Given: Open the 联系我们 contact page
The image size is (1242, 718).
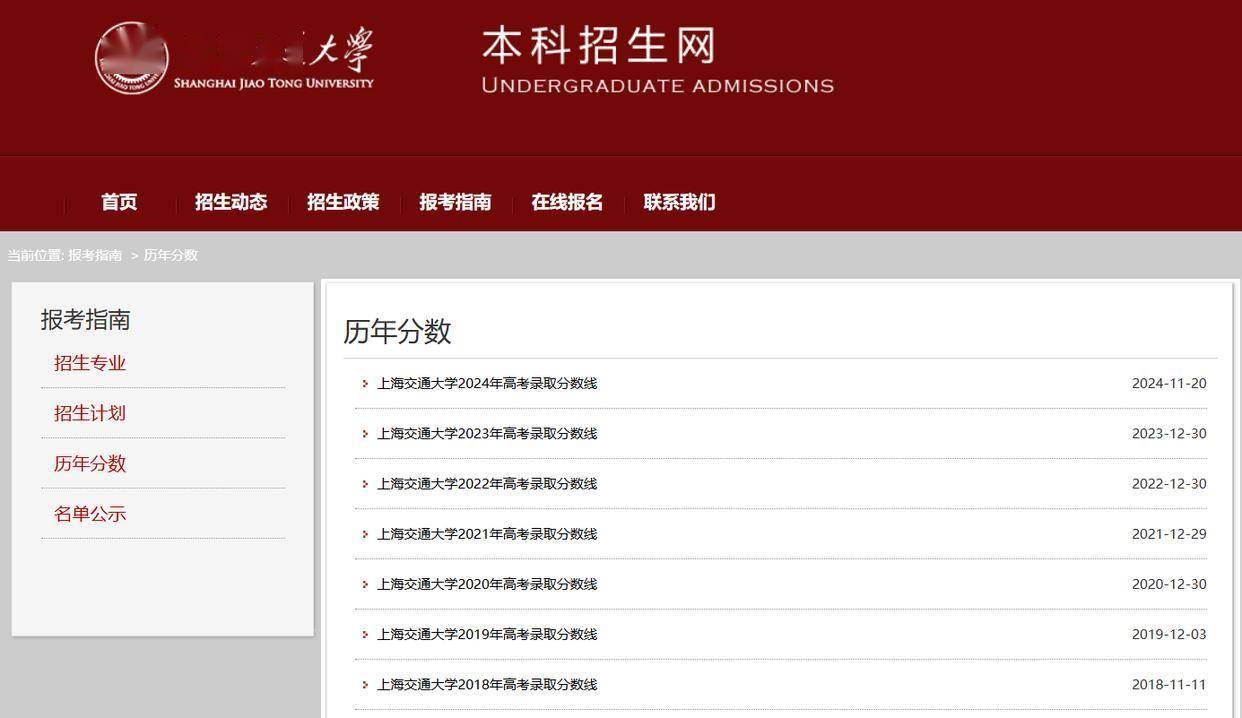Looking at the screenshot, I should point(679,202).
